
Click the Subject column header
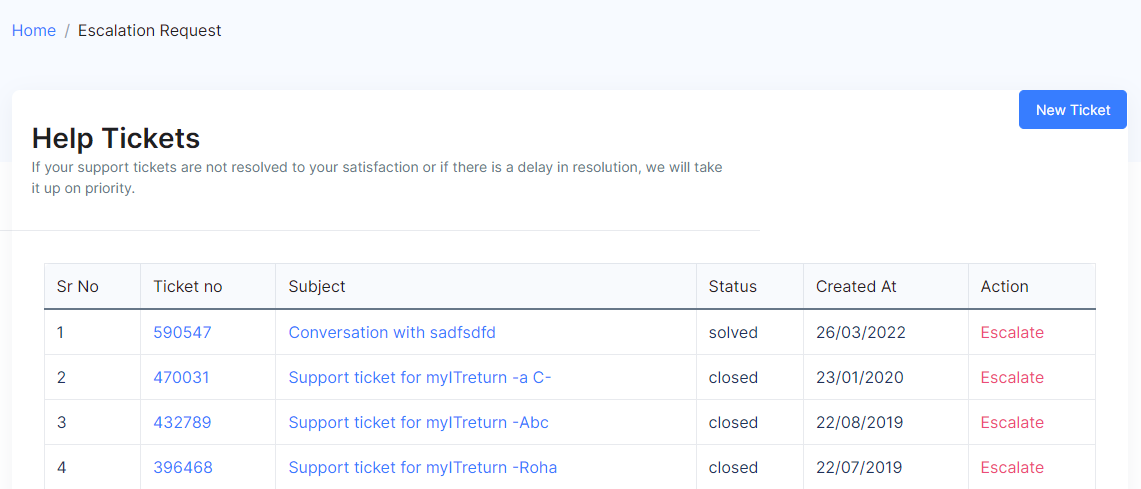317,287
